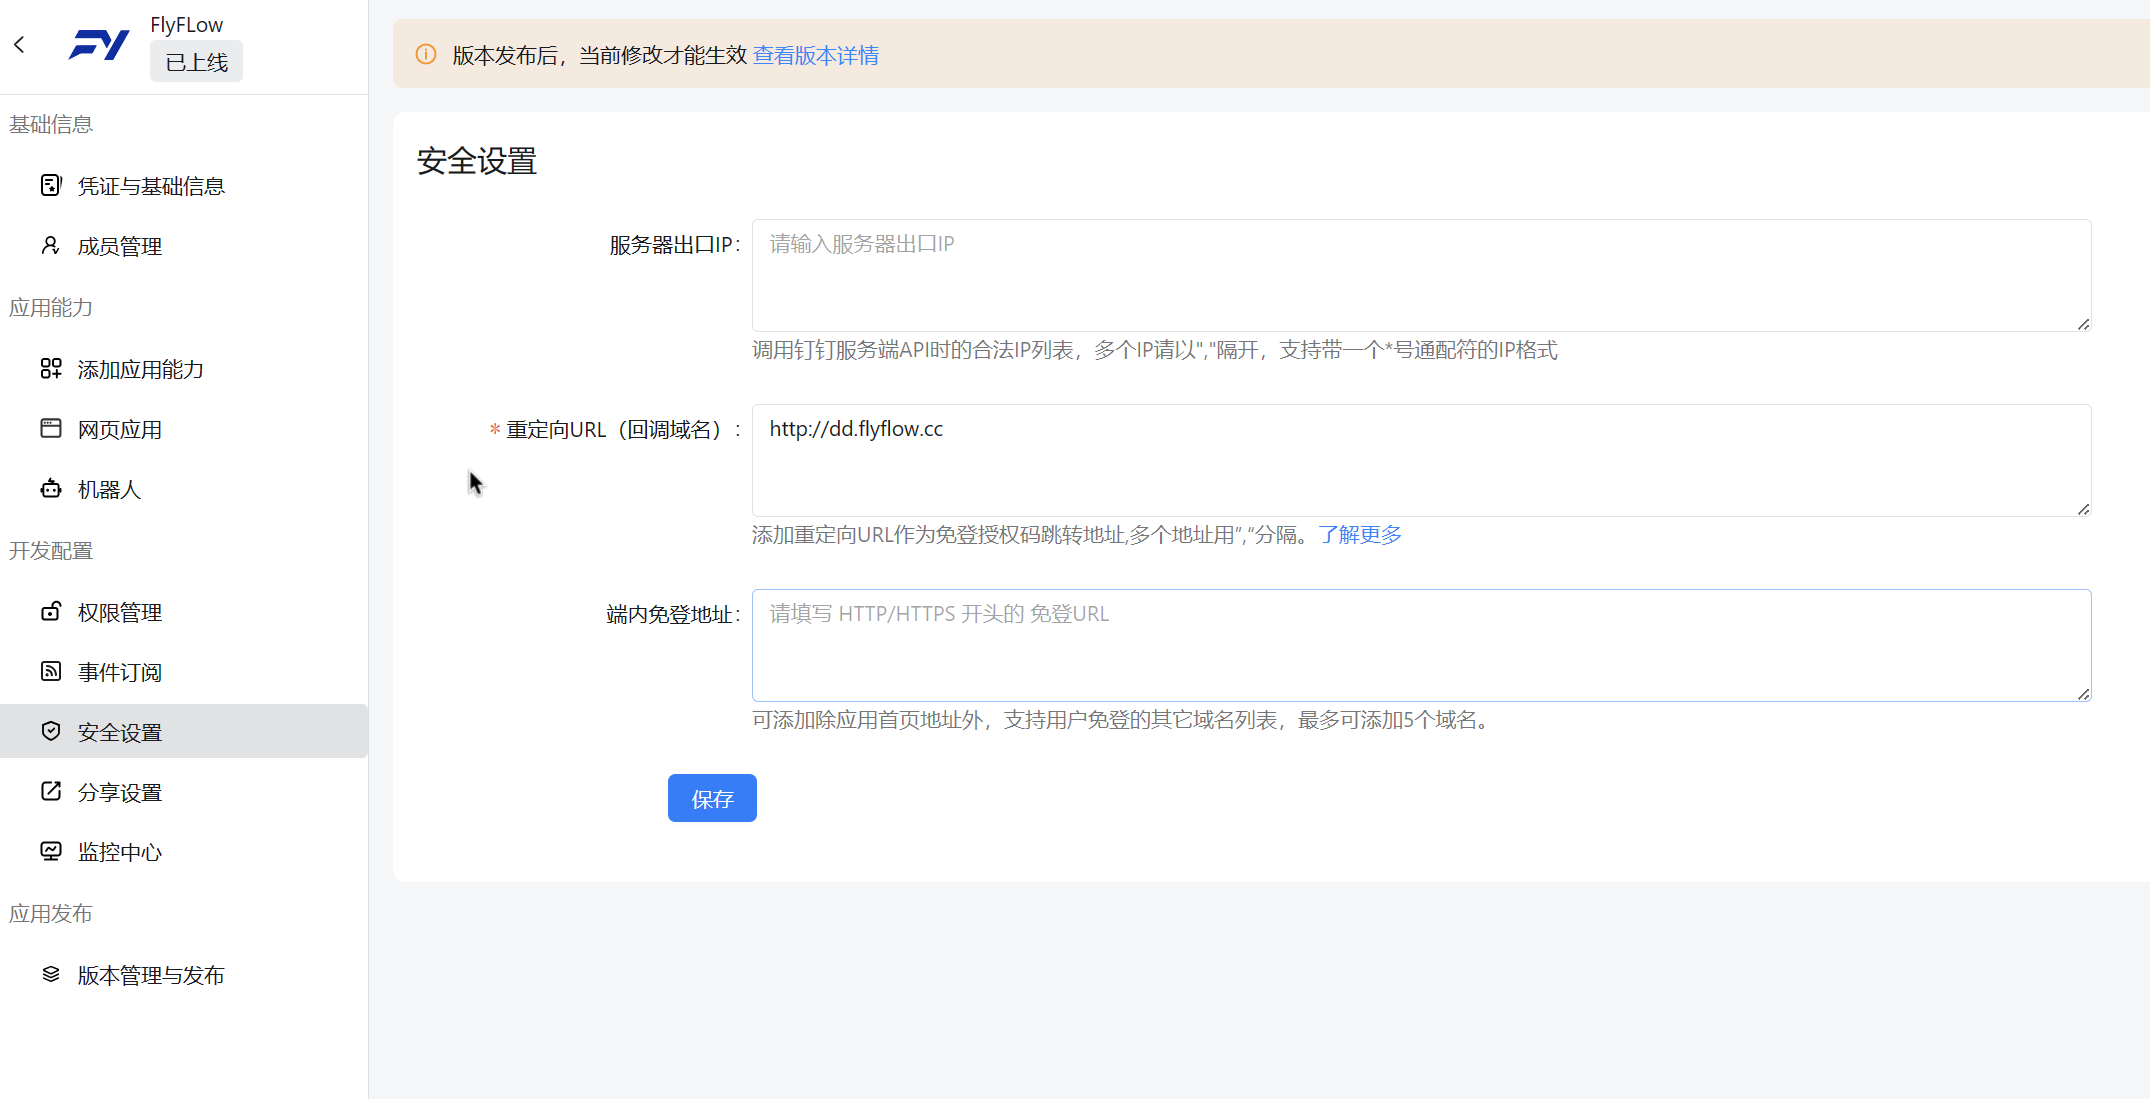This screenshot has height=1099, width=2150.
Task: Open 事件订阅 page
Action: (x=184, y=673)
